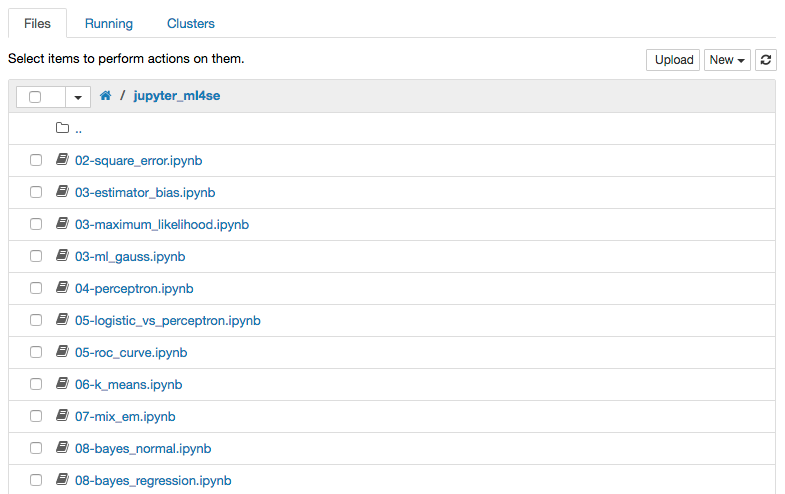
Task: Switch to the Running tab
Action: [x=109, y=24]
